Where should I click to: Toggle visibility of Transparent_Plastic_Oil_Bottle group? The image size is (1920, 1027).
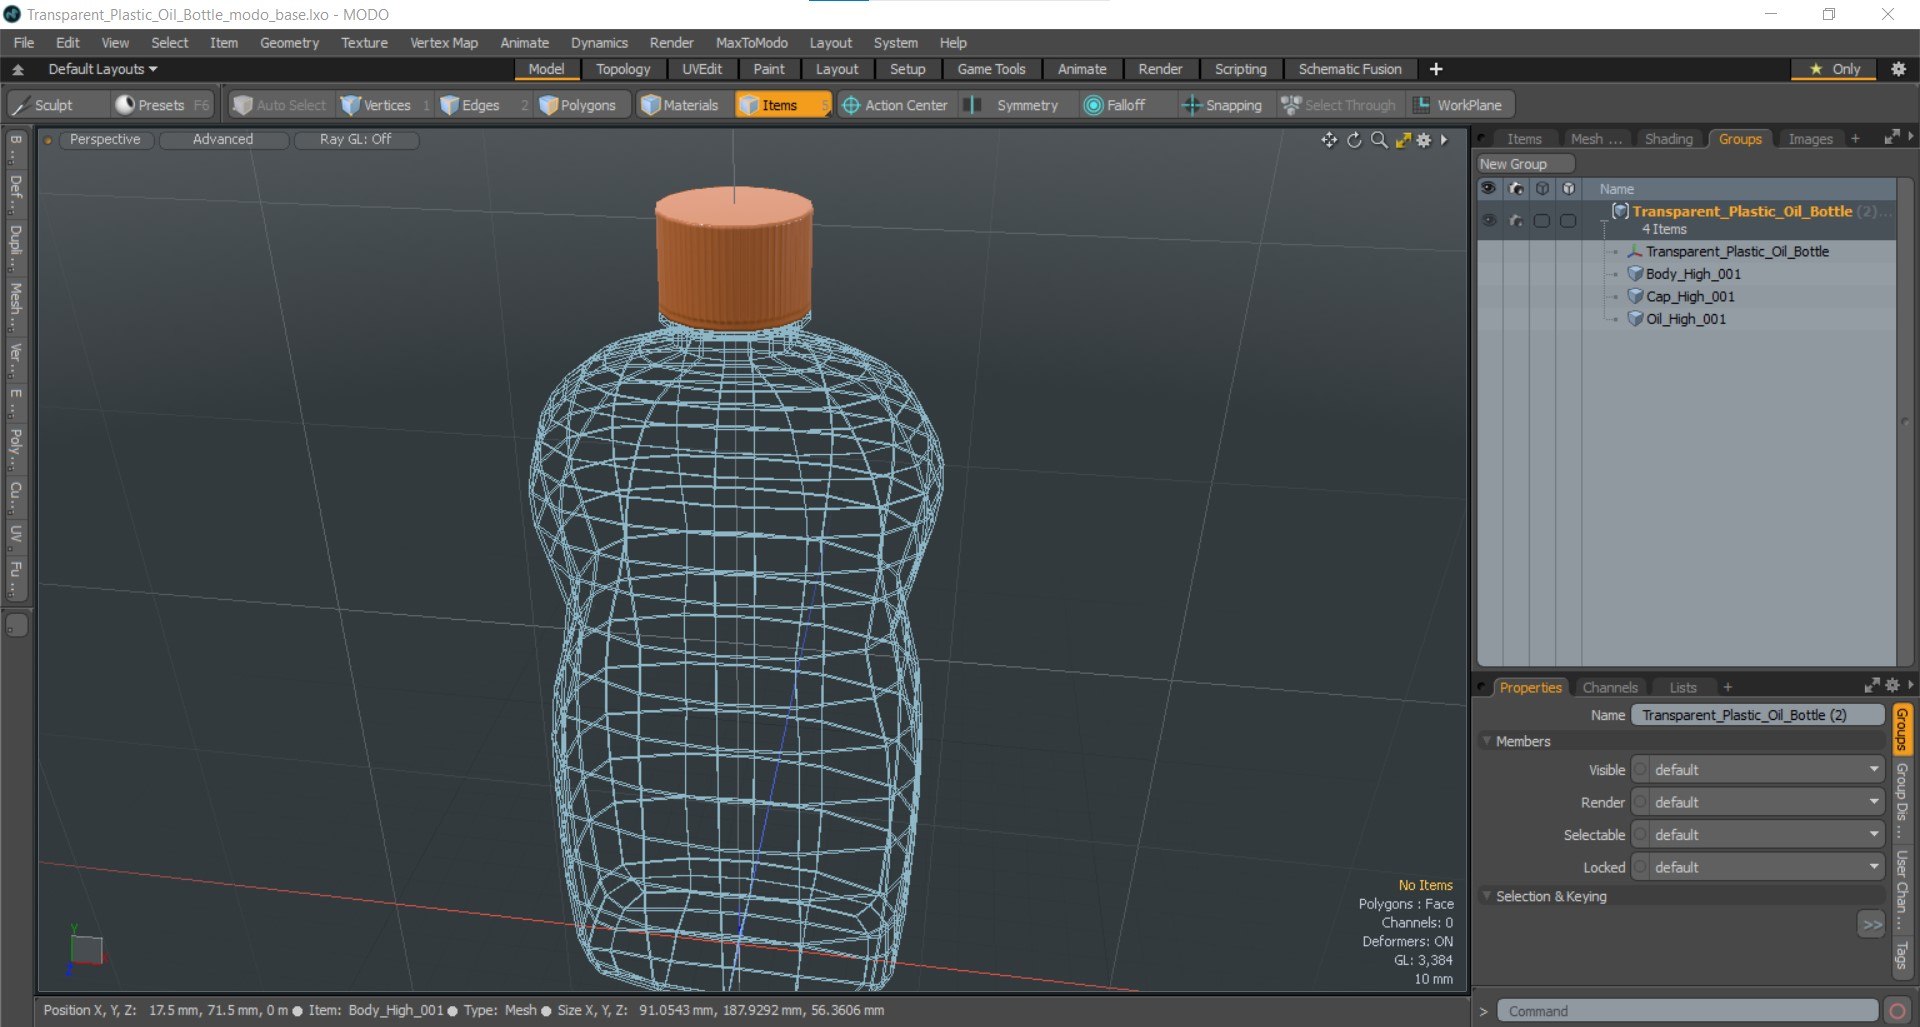pos(1489,220)
